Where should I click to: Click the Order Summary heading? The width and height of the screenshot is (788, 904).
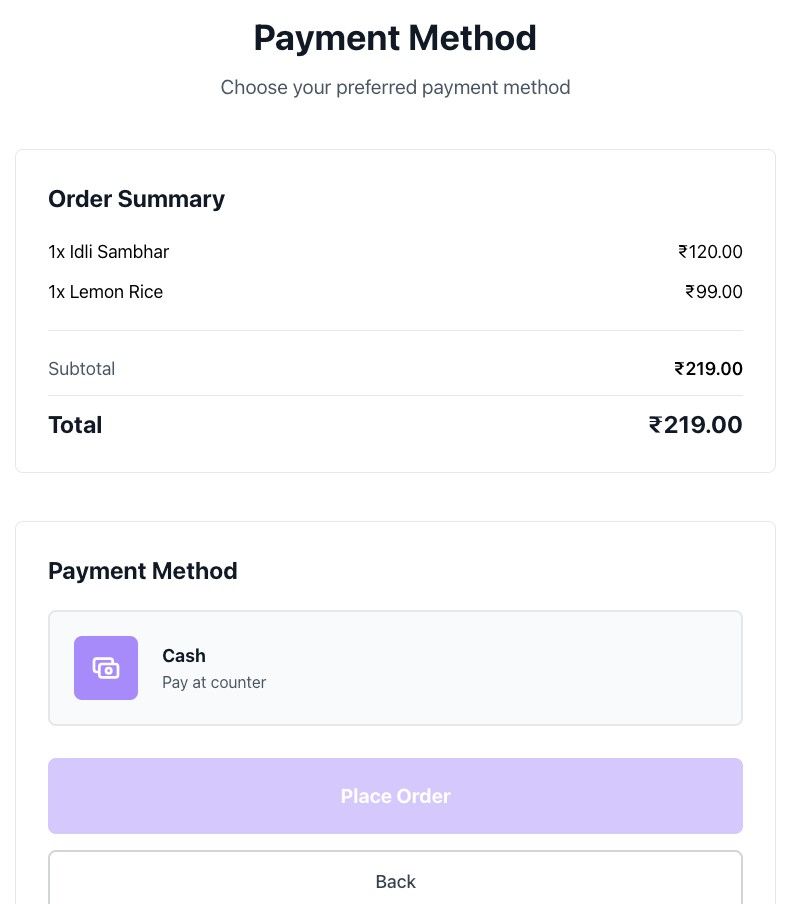click(136, 199)
